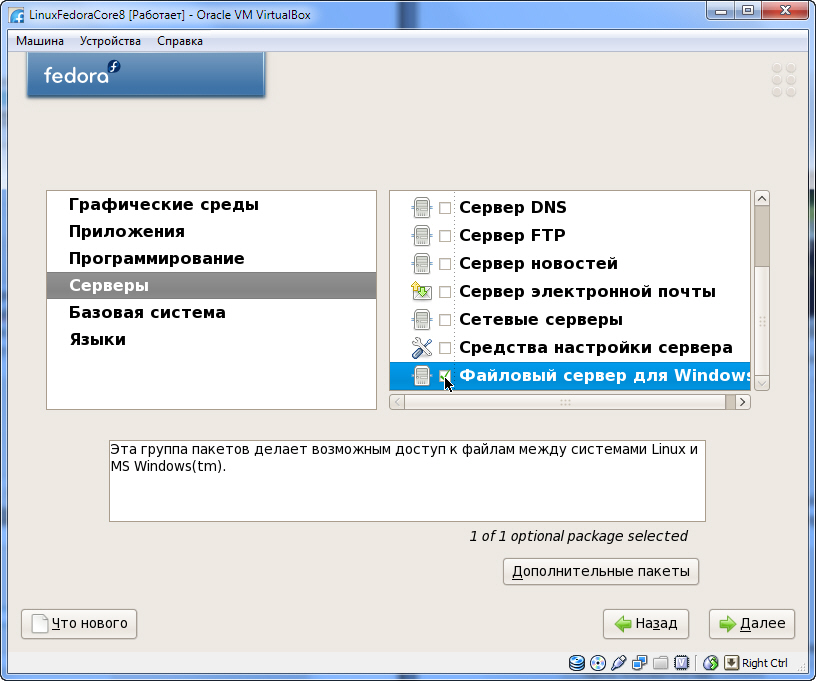816x681 pixels.
Task: Click the server icon beside Сервер новостей
Action: (422, 264)
